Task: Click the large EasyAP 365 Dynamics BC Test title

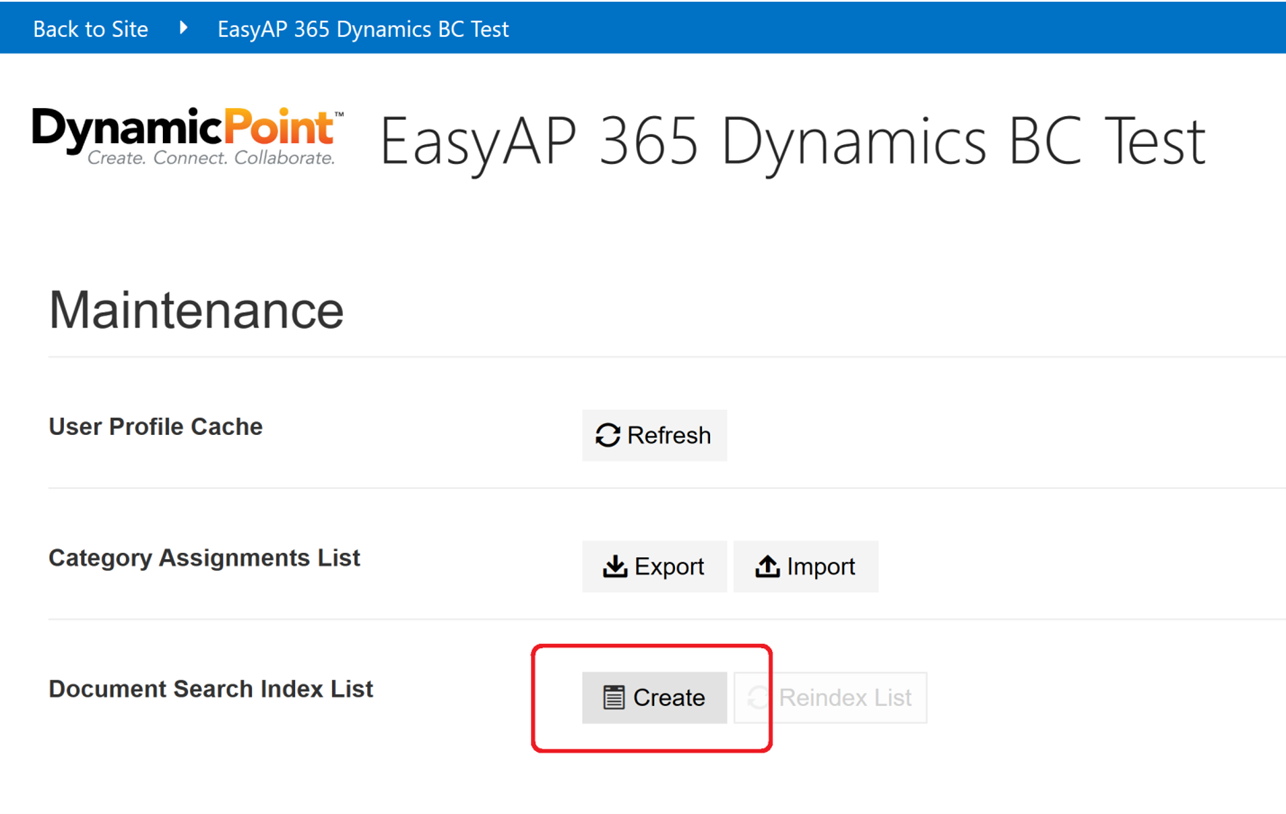Action: (793, 140)
